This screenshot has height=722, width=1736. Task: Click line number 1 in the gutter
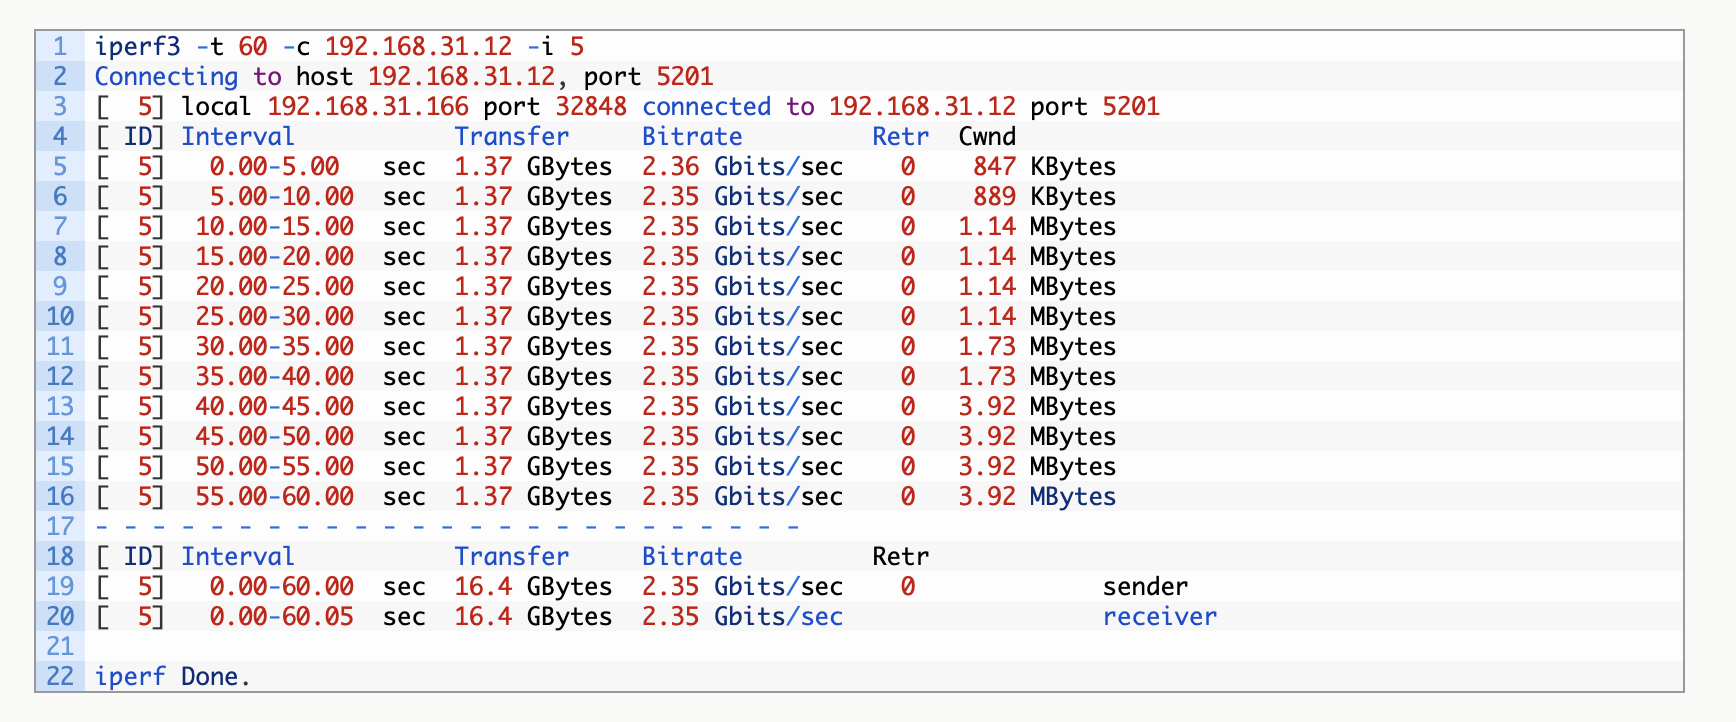60,47
